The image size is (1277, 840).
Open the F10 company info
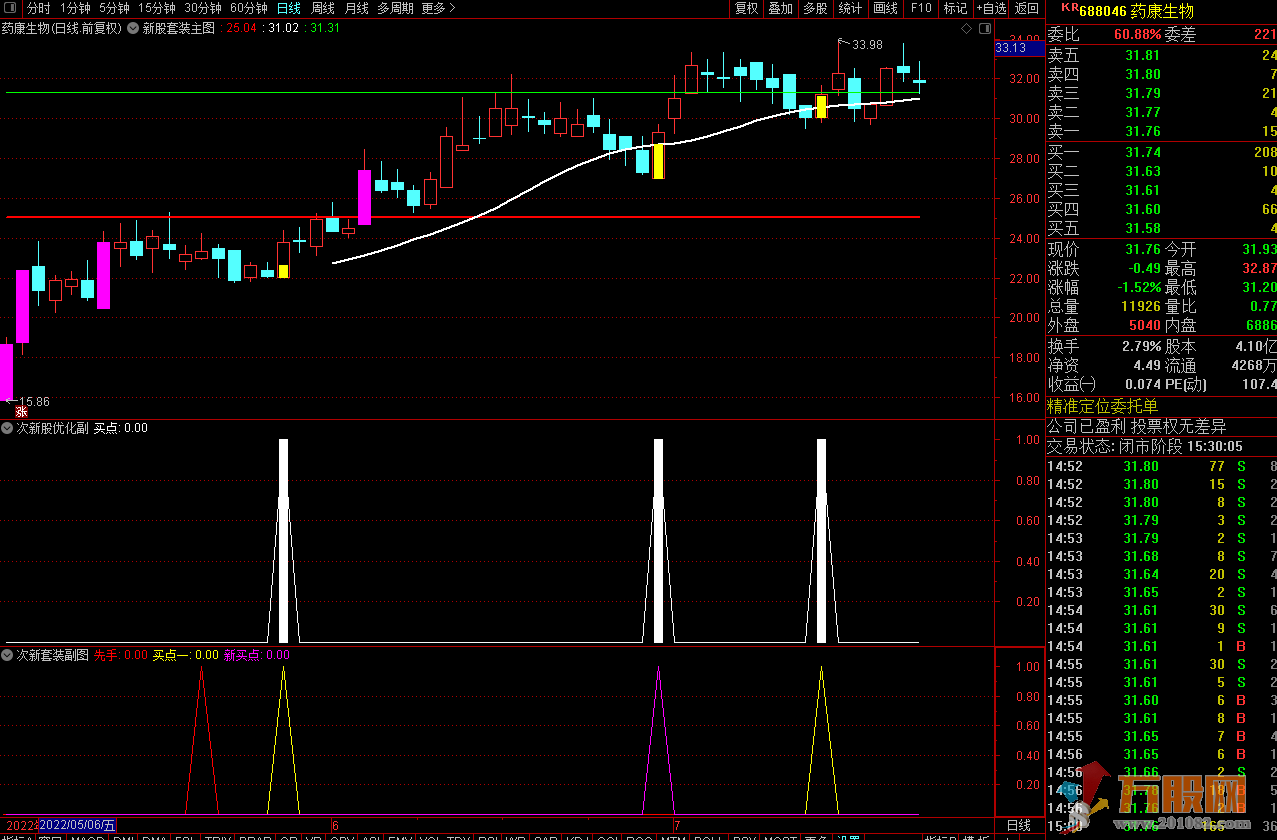click(920, 8)
